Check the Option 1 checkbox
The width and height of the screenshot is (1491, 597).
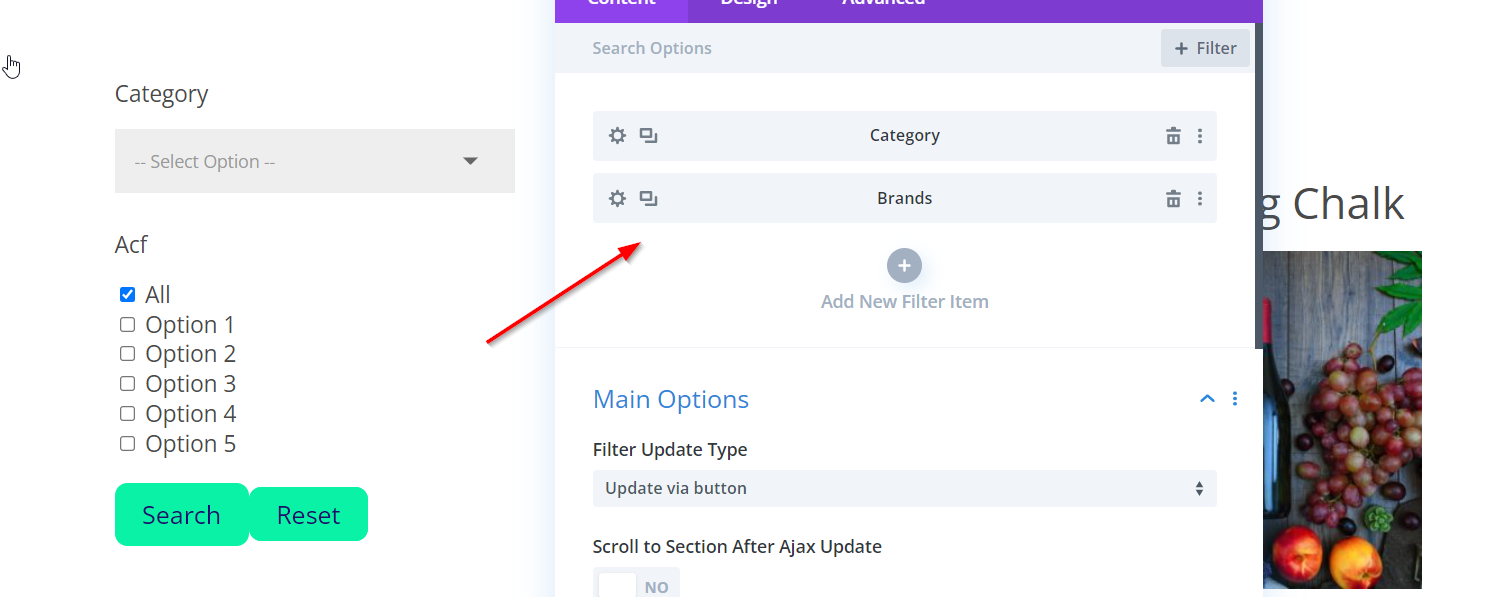point(127,325)
